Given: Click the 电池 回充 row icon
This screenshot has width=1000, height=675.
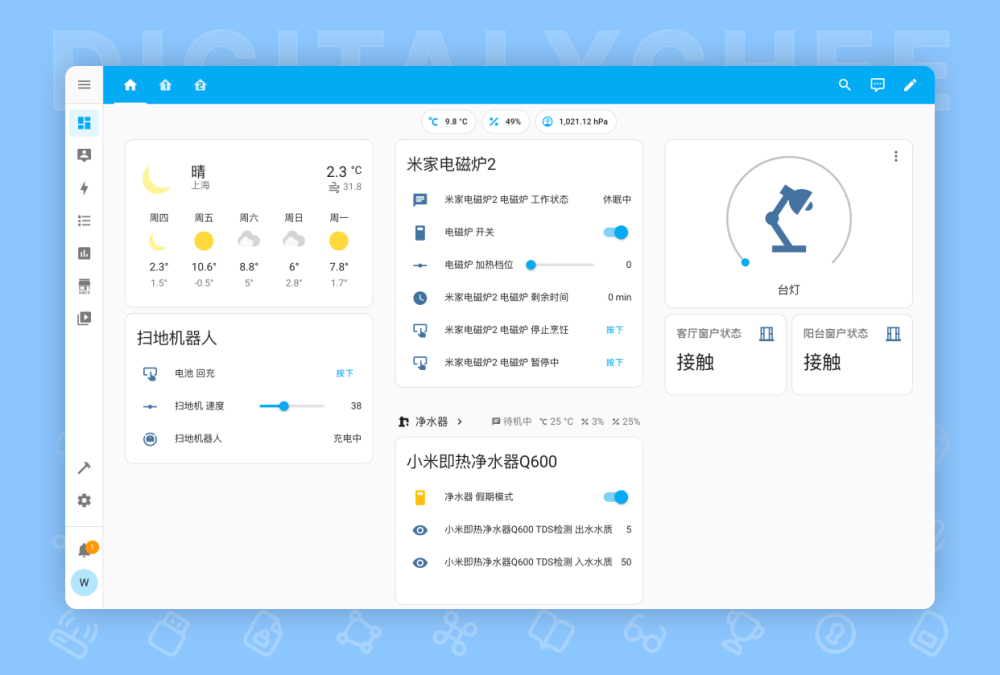Looking at the screenshot, I should point(150,373).
